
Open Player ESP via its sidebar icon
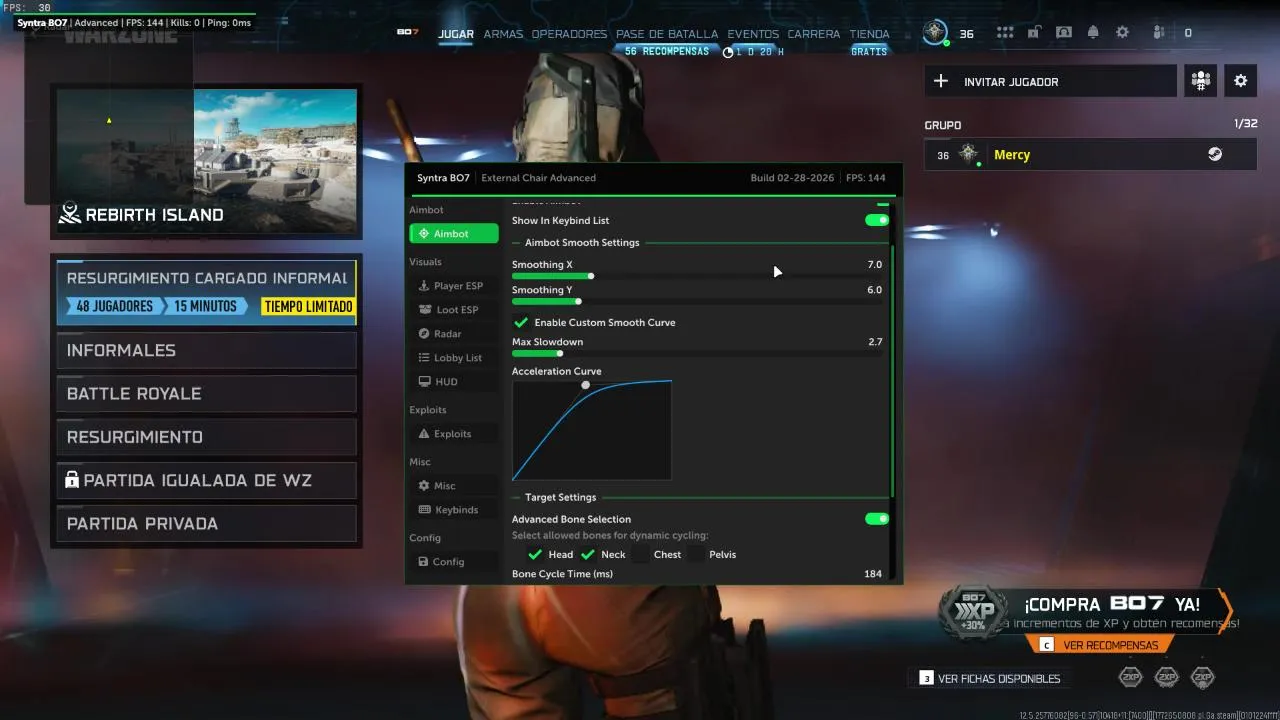click(x=424, y=286)
